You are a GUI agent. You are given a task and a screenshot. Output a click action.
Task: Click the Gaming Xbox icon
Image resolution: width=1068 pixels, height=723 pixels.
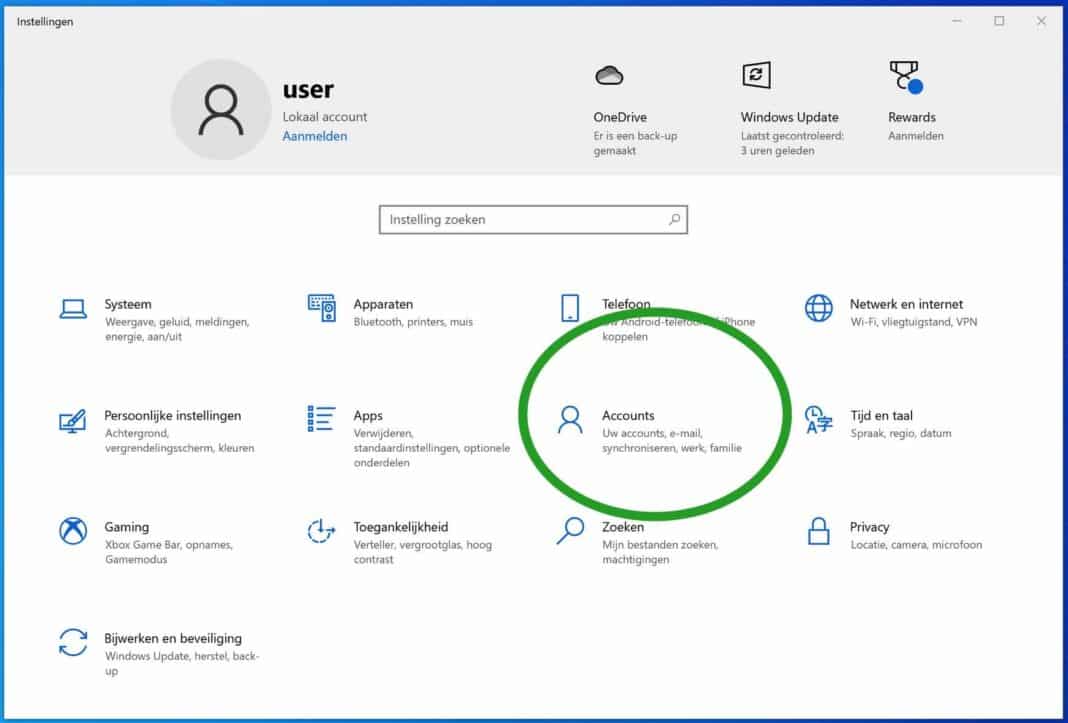pos(73,531)
